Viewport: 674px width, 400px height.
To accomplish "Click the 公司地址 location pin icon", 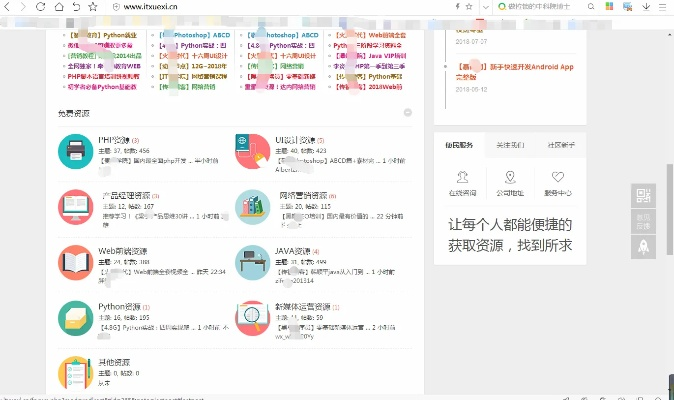I will [510, 177].
